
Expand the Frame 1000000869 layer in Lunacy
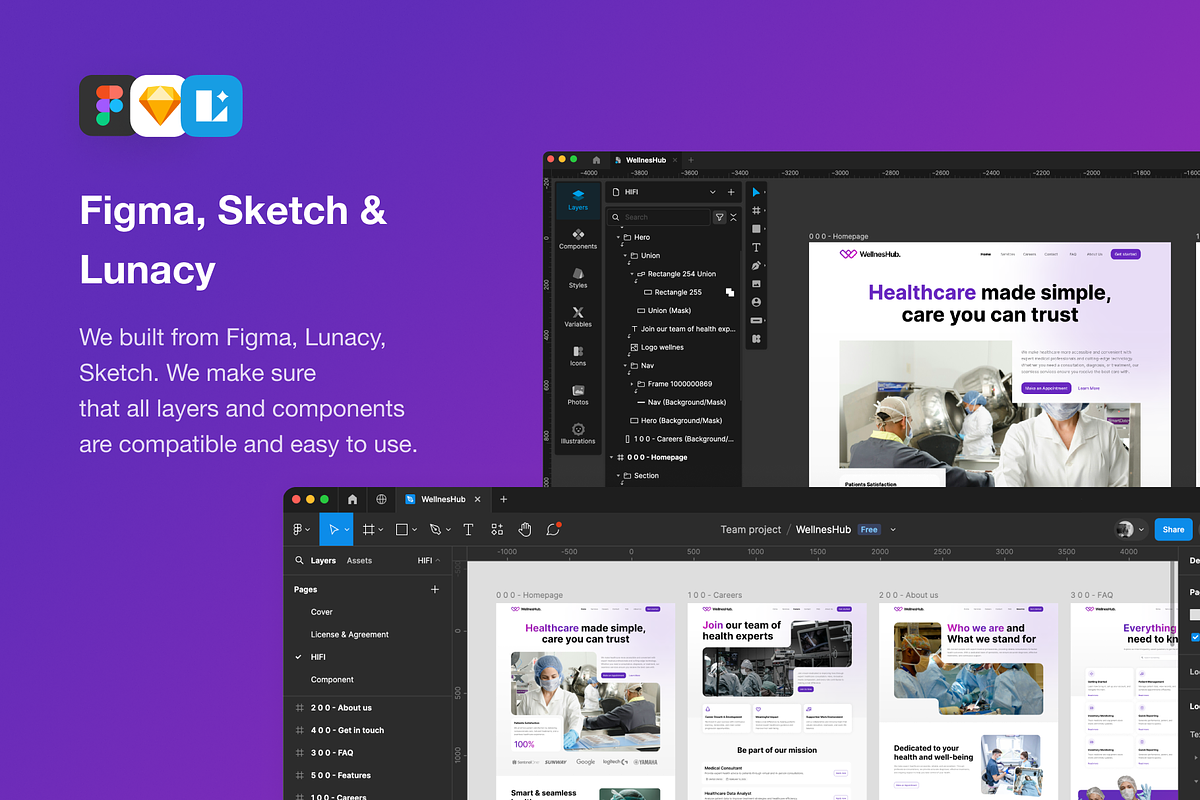pyautogui.click(x=633, y=384)
